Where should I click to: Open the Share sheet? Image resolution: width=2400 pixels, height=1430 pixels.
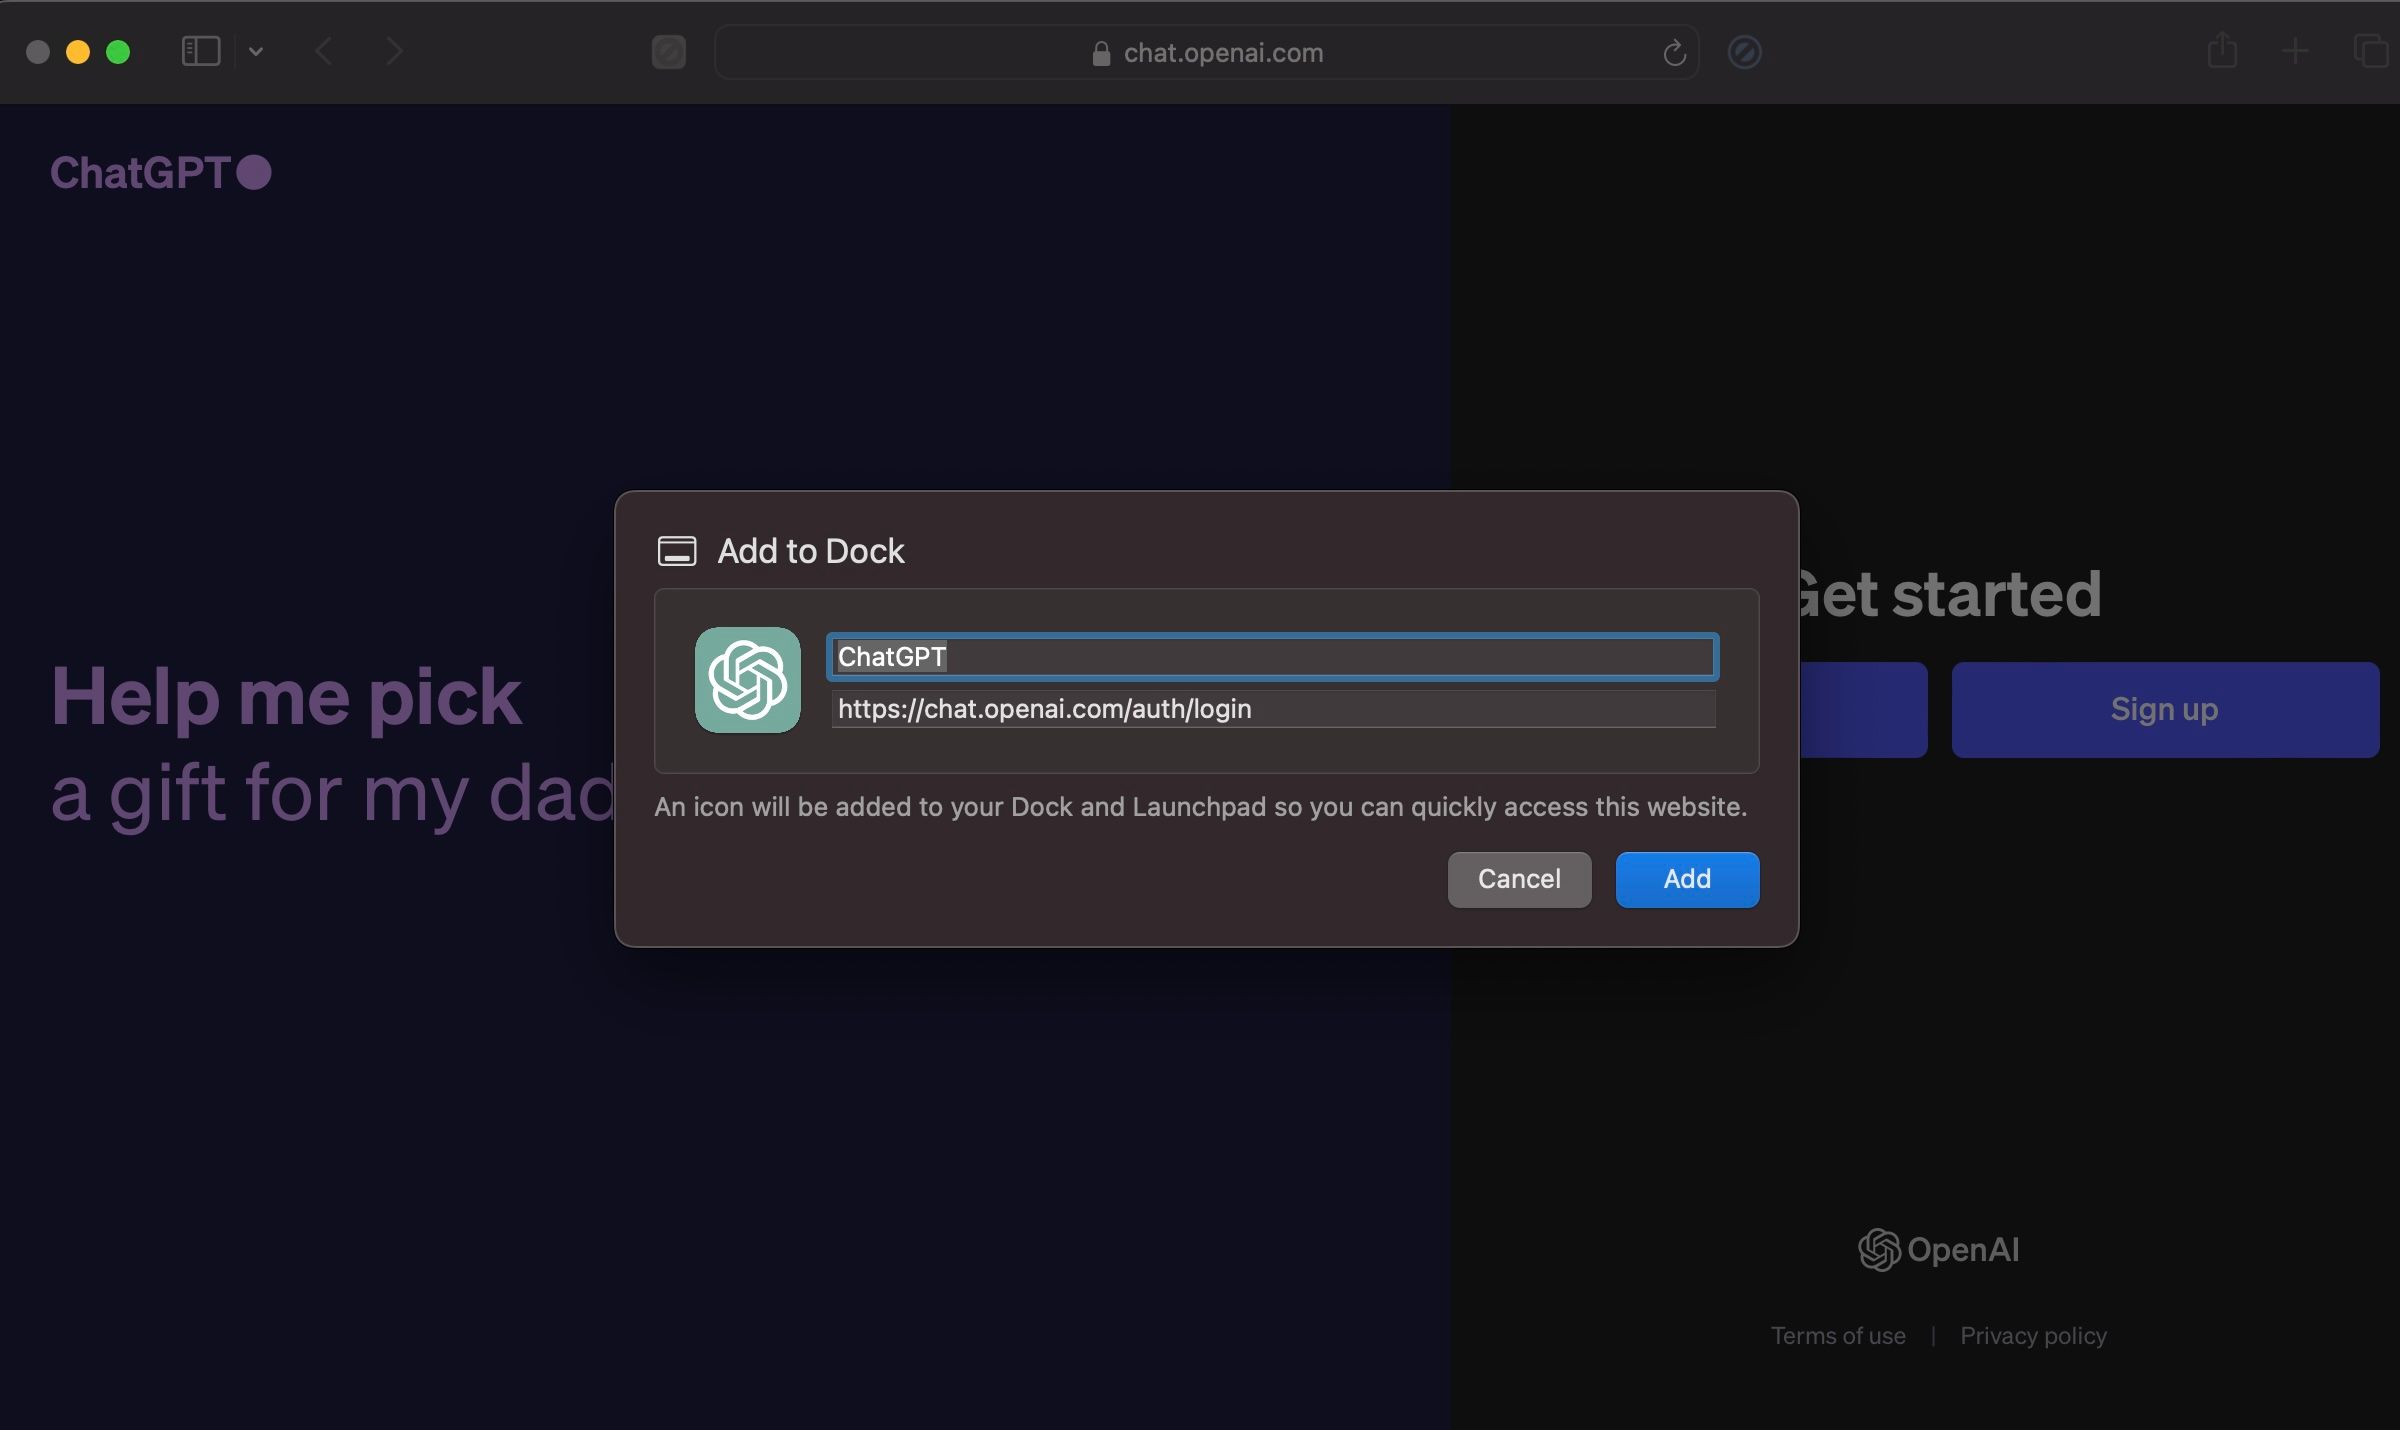tap(2222, 51)
